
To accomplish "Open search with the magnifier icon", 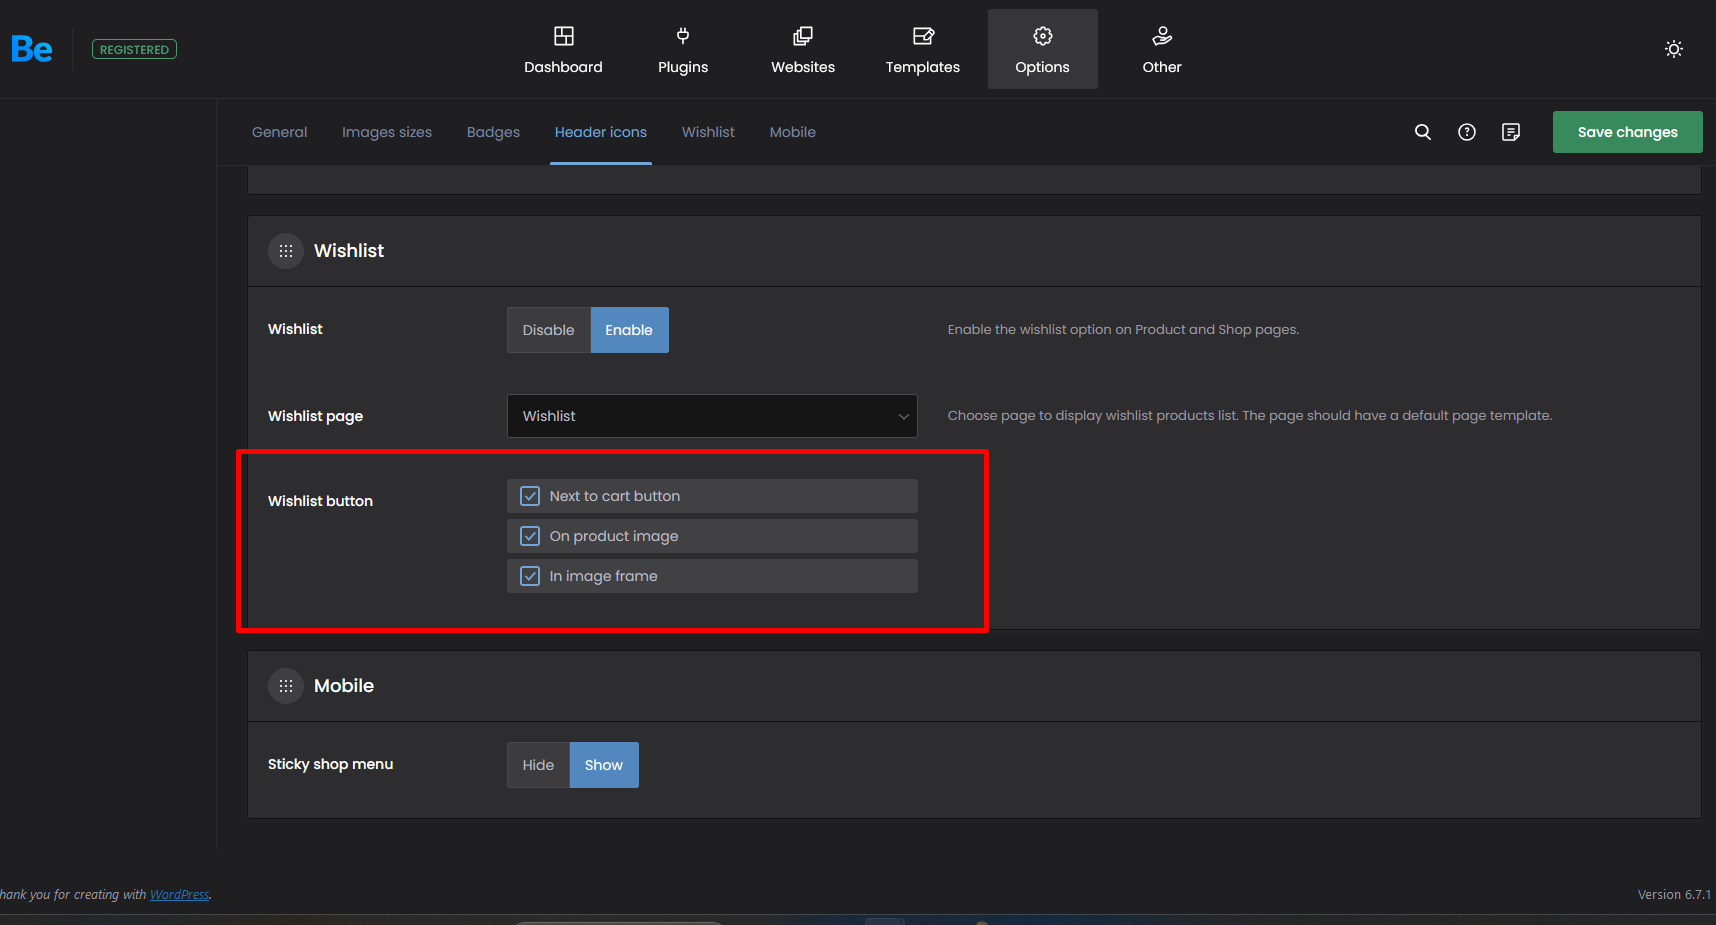I will [x=1423, y=132].
